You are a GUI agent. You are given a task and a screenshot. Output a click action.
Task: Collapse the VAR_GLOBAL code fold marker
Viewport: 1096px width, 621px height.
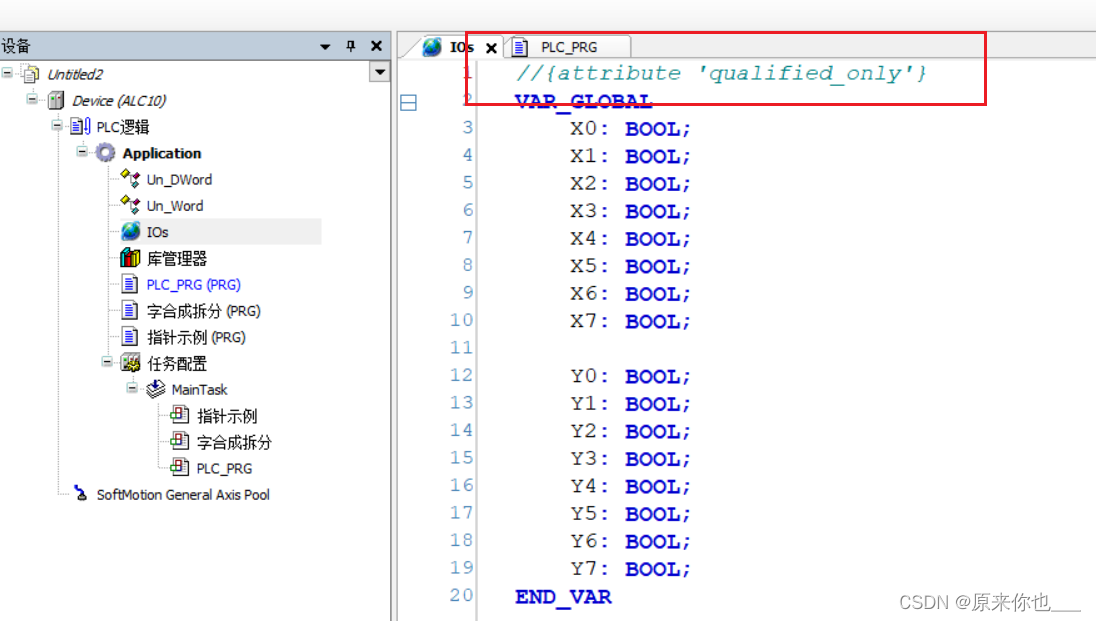click(x=408, y=101)
